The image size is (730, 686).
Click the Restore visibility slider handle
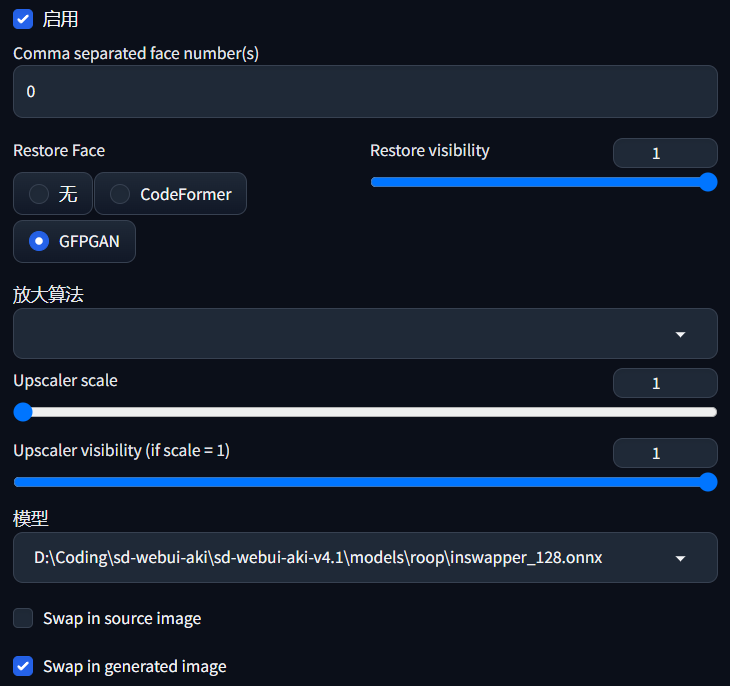(708, 182)
